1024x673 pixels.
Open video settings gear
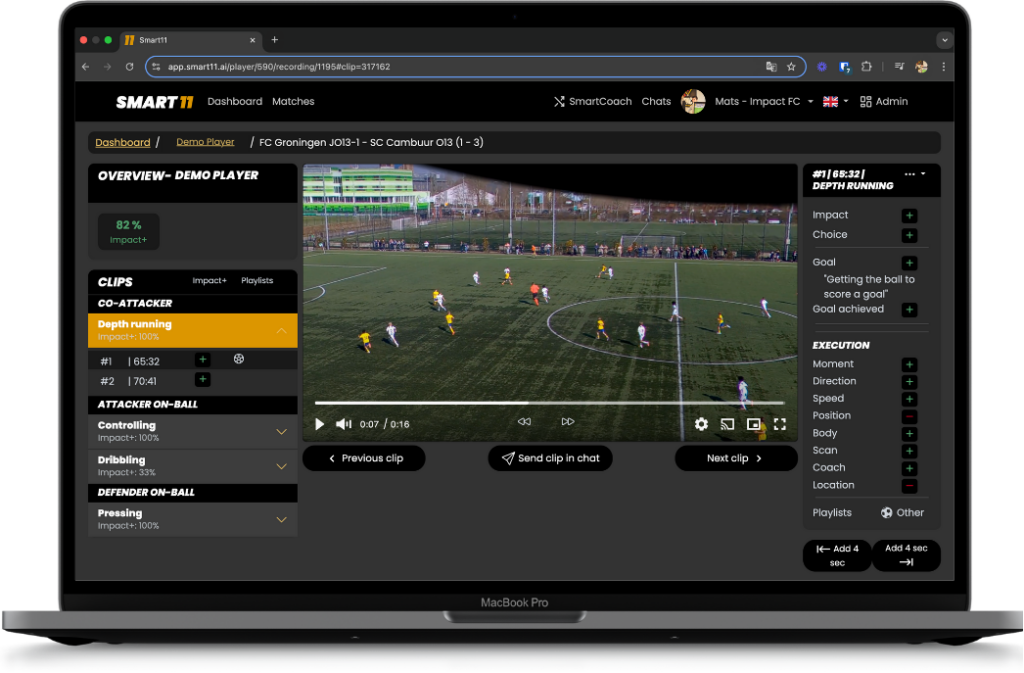click(x=701, y=424)
